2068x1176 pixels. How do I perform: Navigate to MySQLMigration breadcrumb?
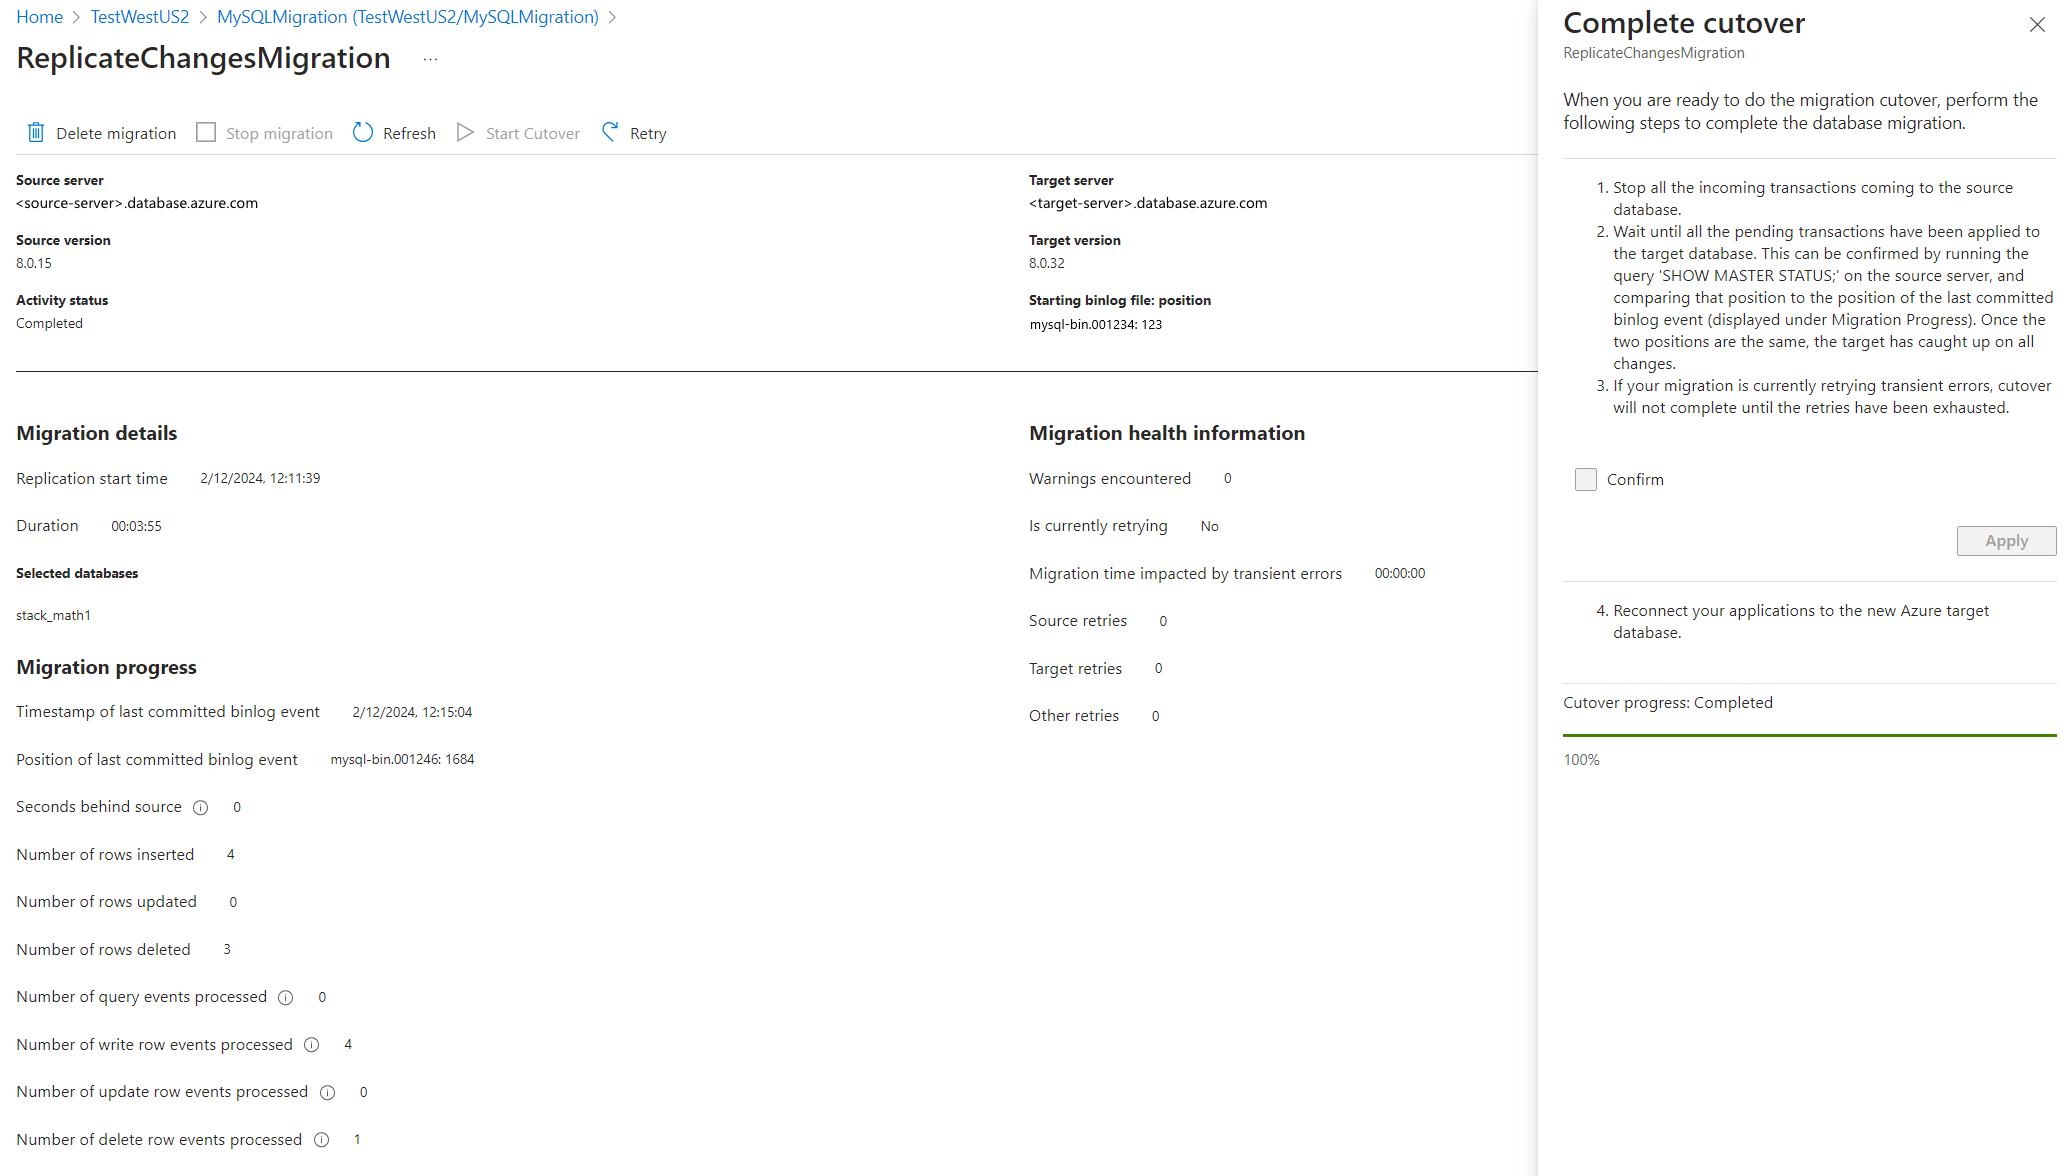(x=408, y=17)
